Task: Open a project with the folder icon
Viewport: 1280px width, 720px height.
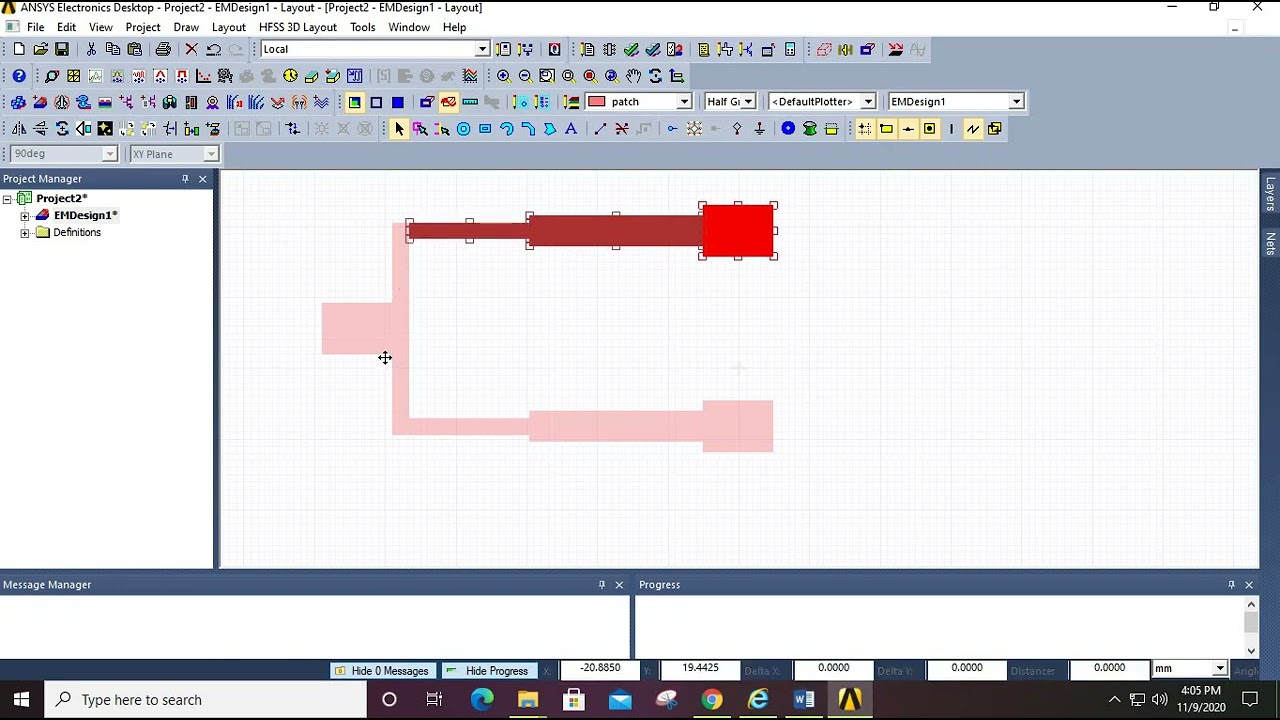Action: [41, 49]
